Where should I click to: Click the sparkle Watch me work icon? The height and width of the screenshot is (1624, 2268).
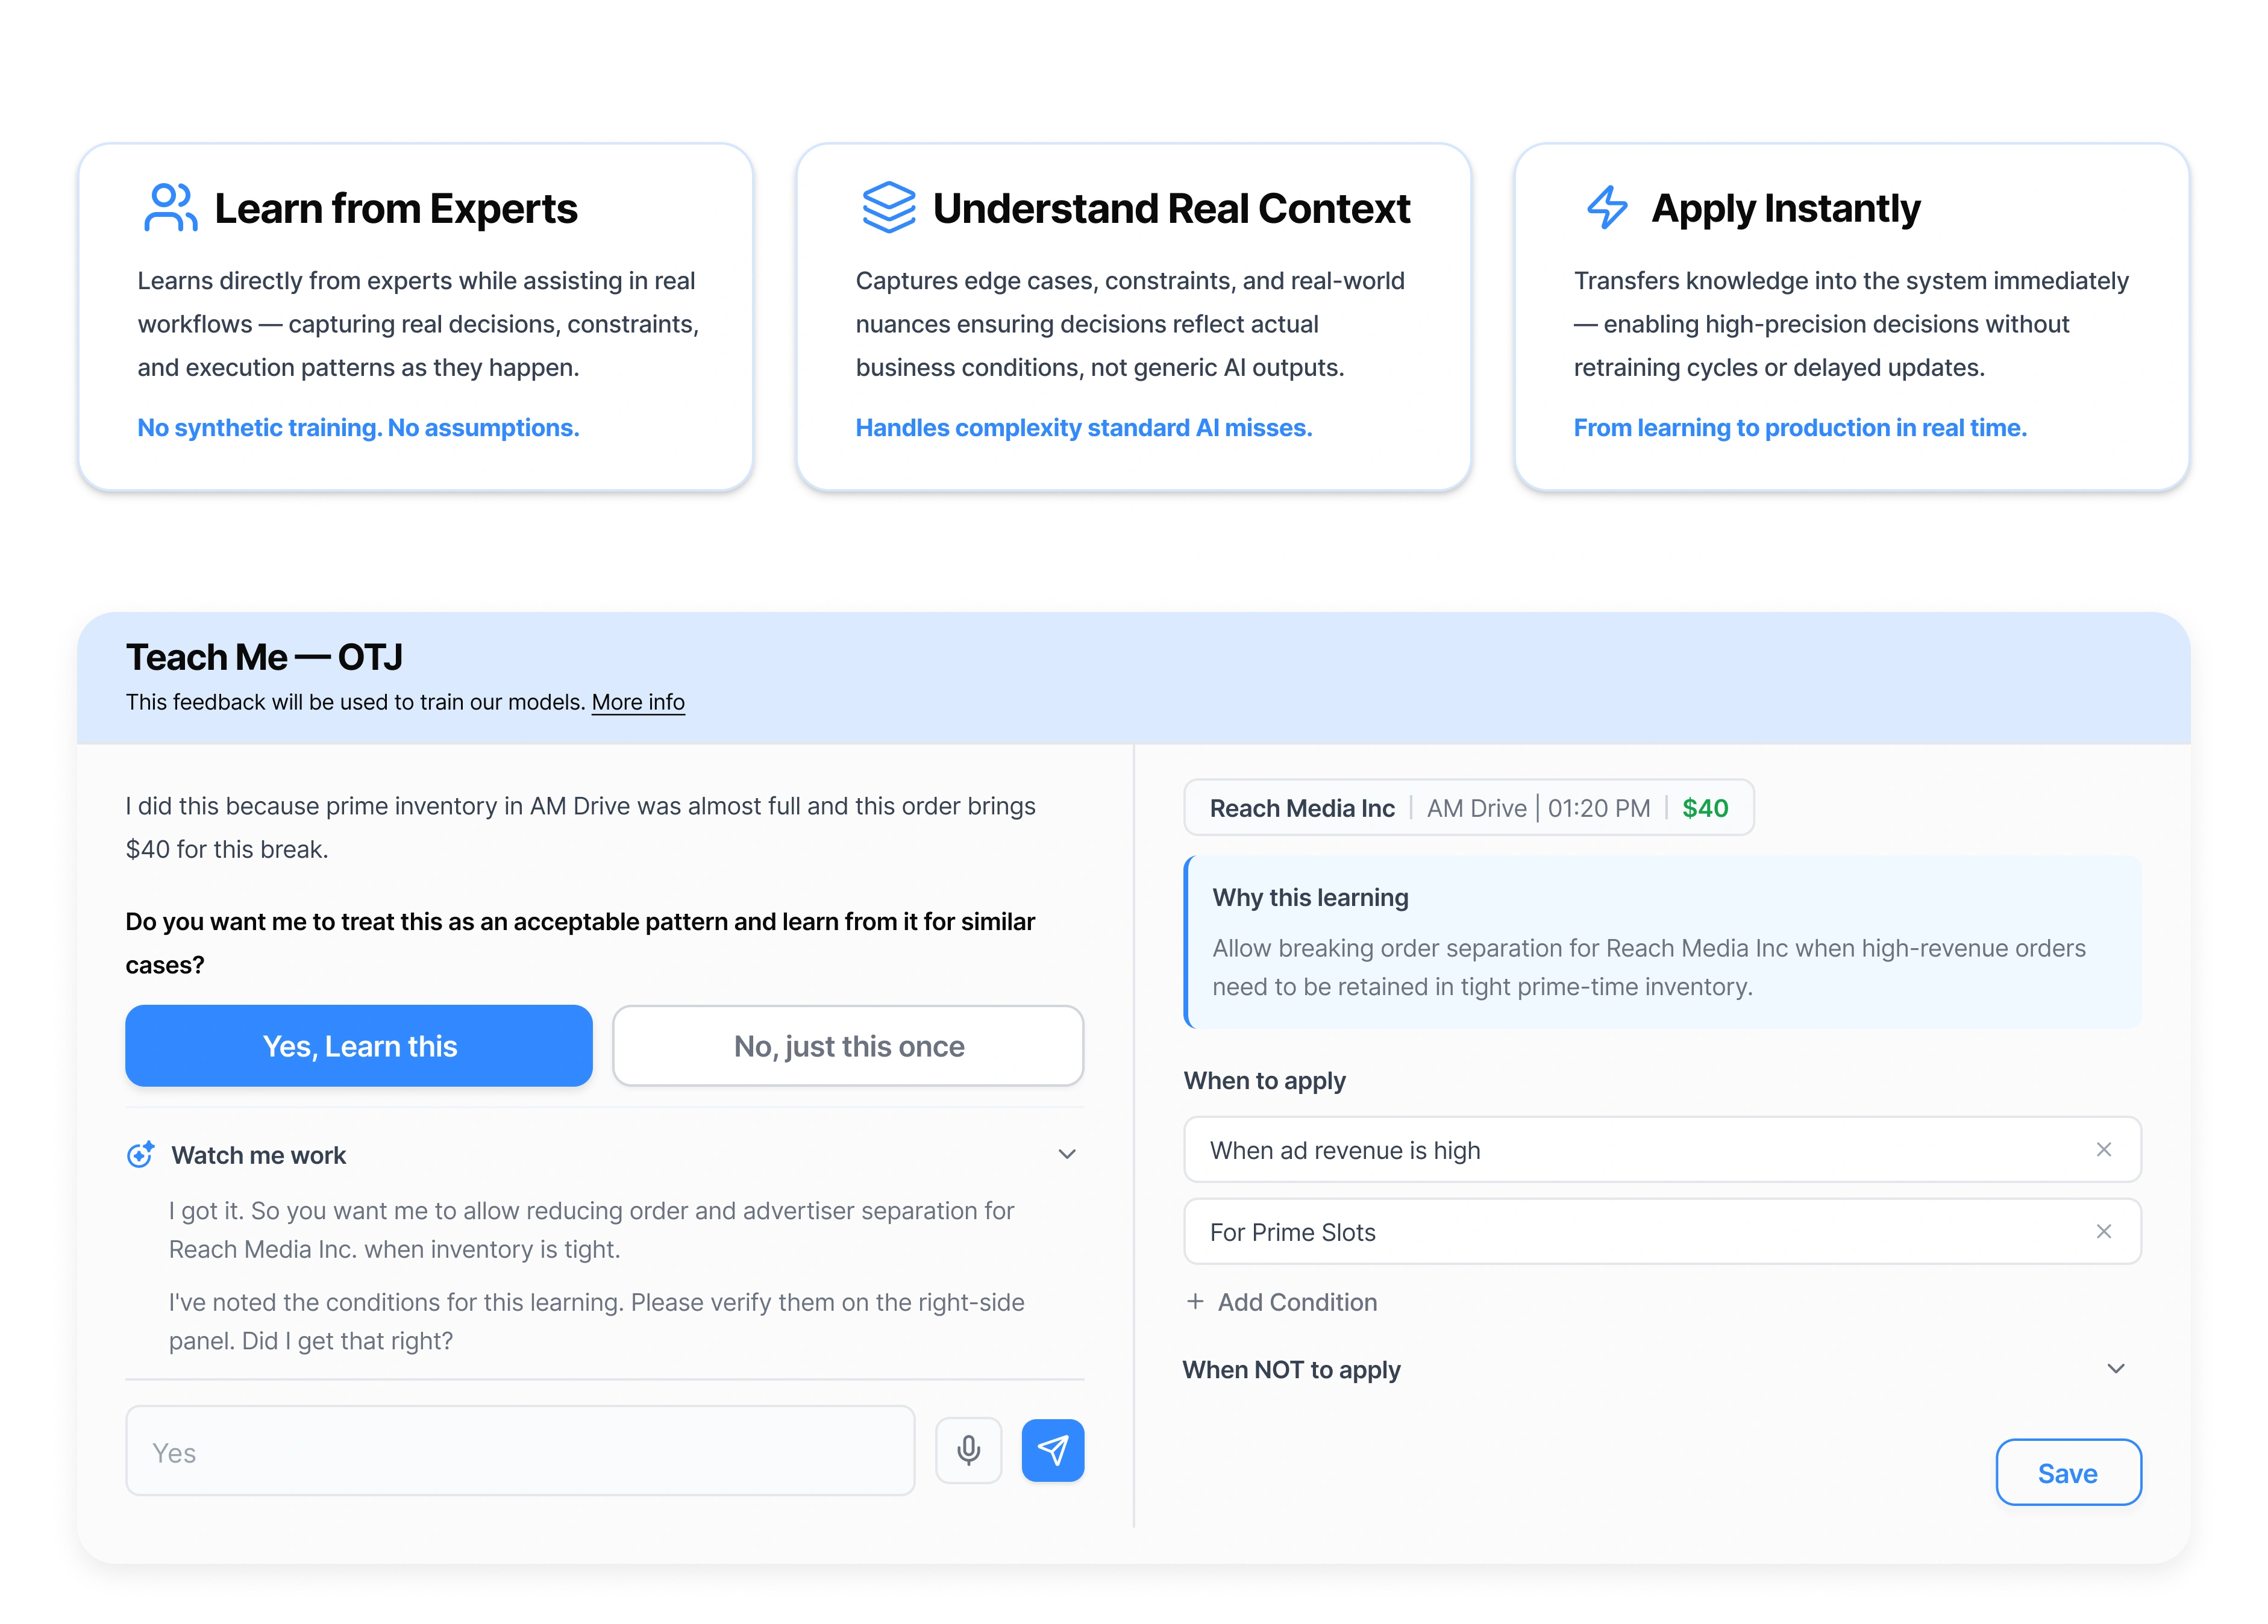click(141, 1154)
